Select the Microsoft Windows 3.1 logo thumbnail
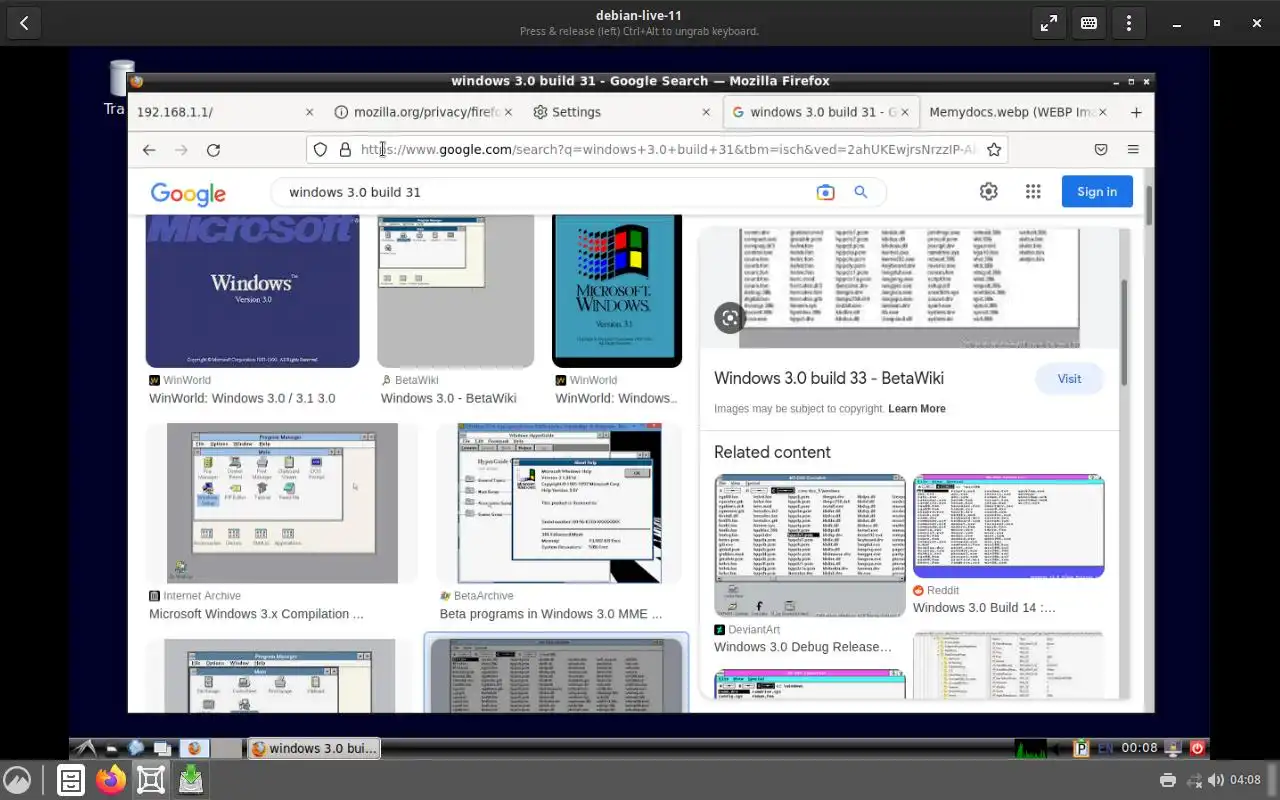The width and height of the screenshot is (1280, 800). (x=617, y=291)
